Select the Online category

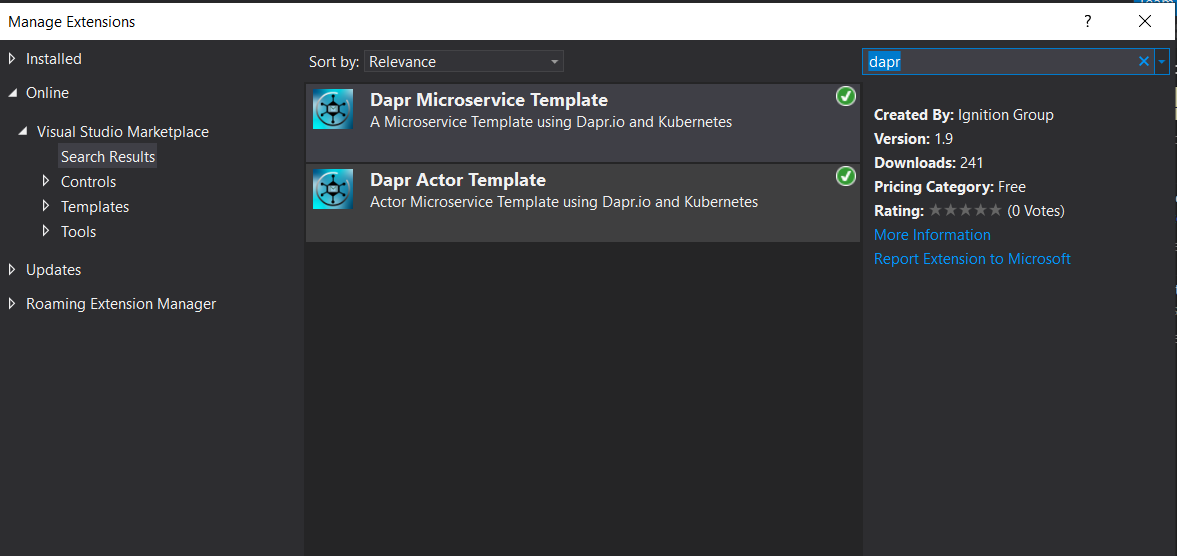[47, 93]
